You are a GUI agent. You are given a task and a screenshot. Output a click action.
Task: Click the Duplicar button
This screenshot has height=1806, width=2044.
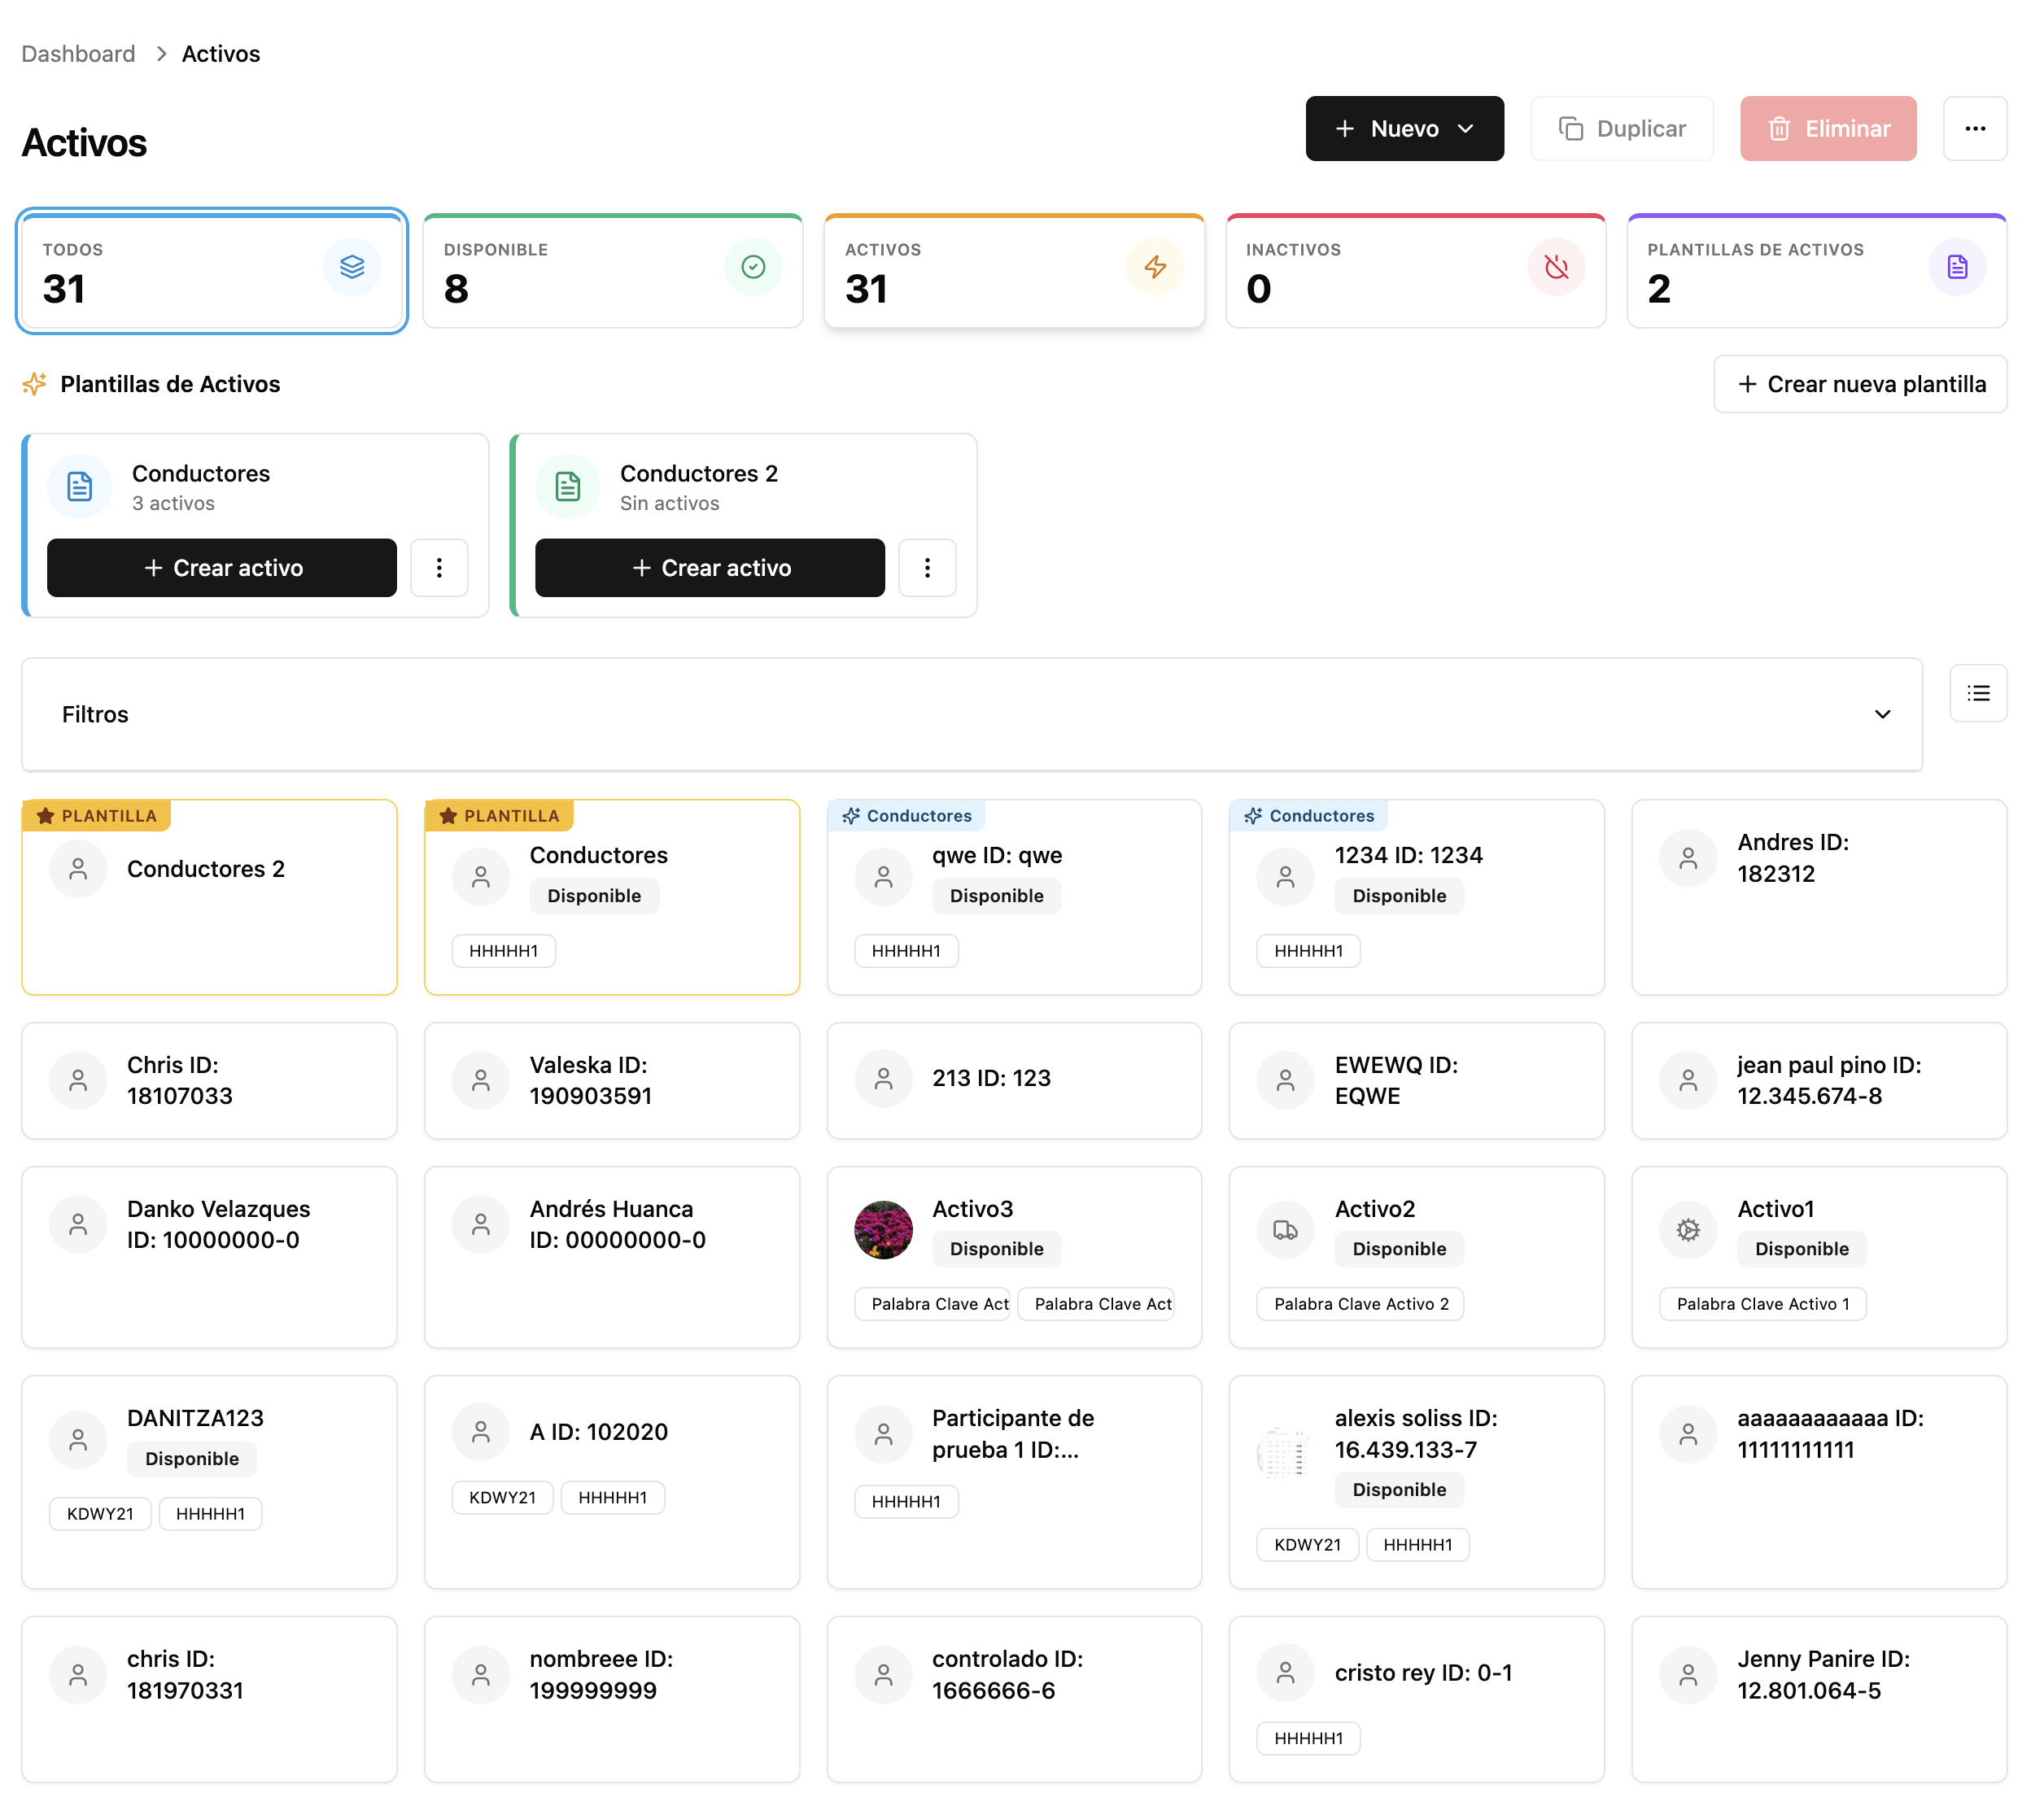(x=1622, y=128)
